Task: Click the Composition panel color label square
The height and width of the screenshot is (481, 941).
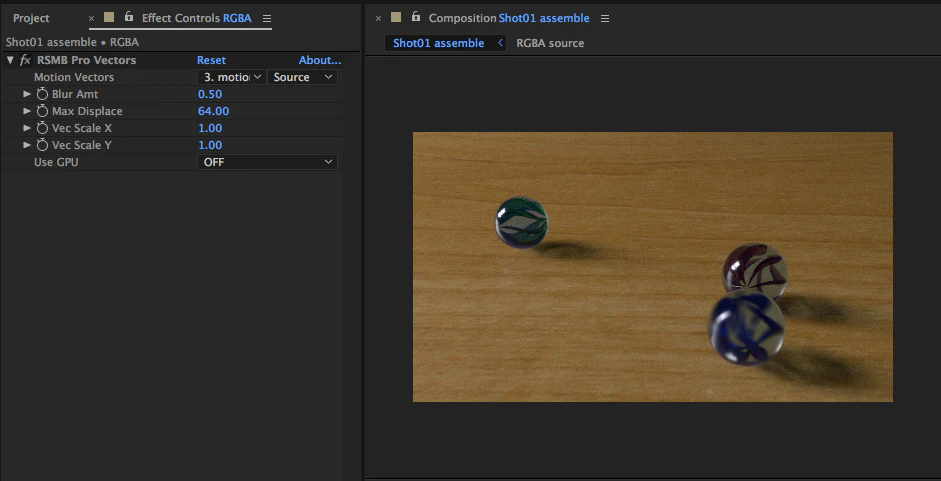Action: [x=395, y=17]
